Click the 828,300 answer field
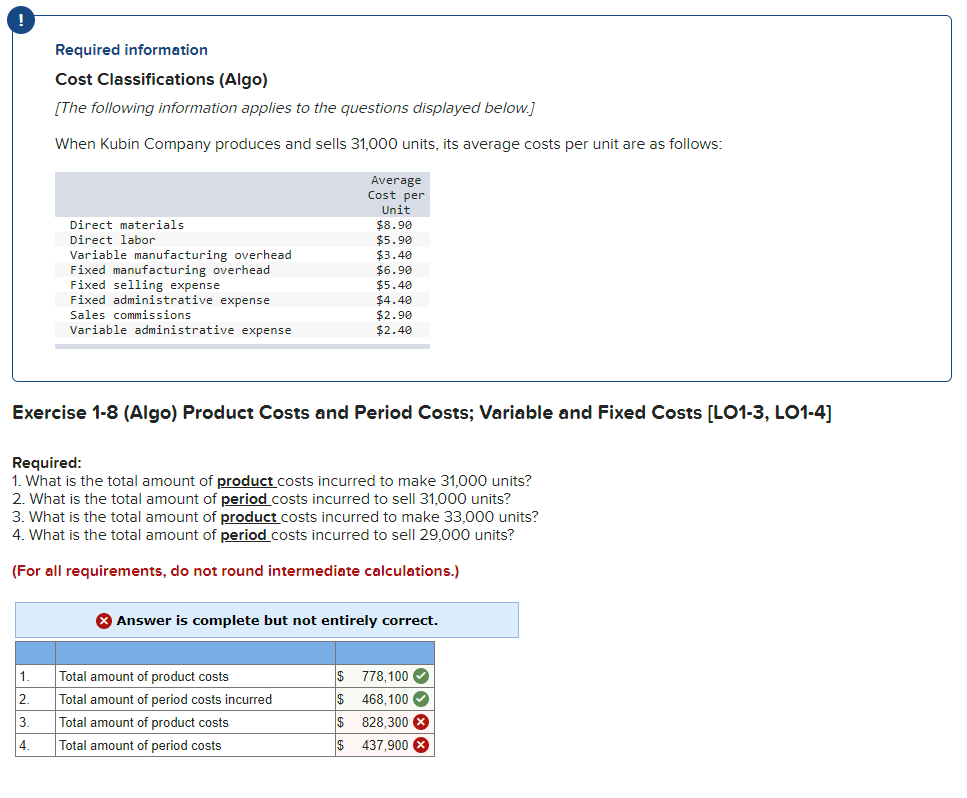 pyautogui.click(x=385, y=722)
